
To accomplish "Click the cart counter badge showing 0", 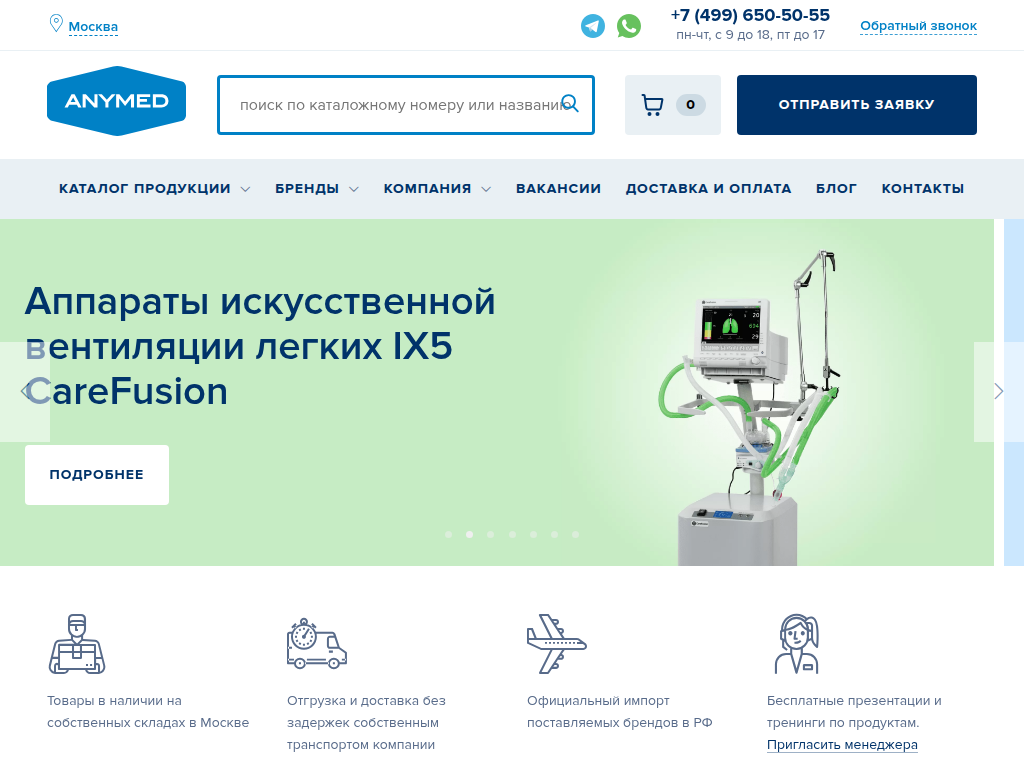I will pyautogui.click(x=690, y=104).
